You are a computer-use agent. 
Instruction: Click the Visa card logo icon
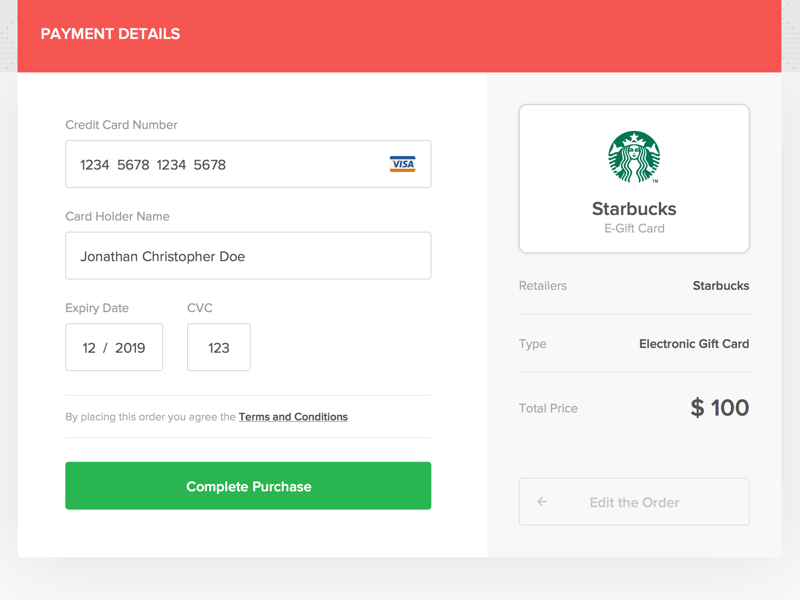[x=402, y=164]
